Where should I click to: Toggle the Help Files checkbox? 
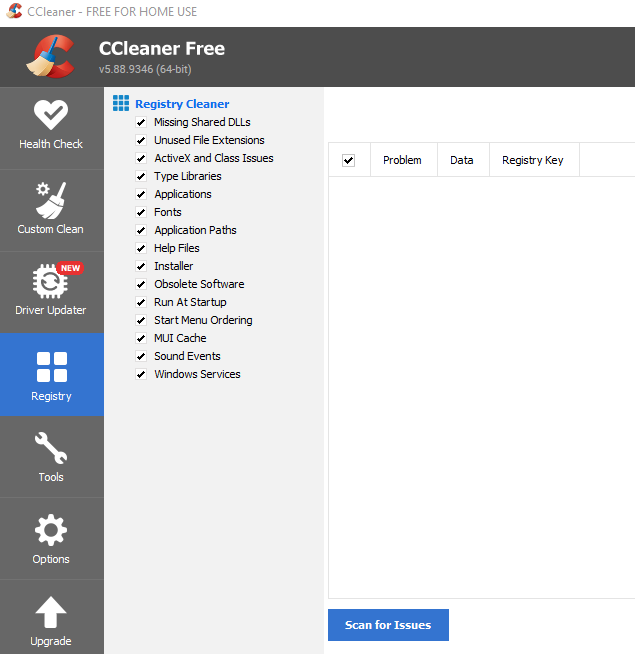pos(141,248)
